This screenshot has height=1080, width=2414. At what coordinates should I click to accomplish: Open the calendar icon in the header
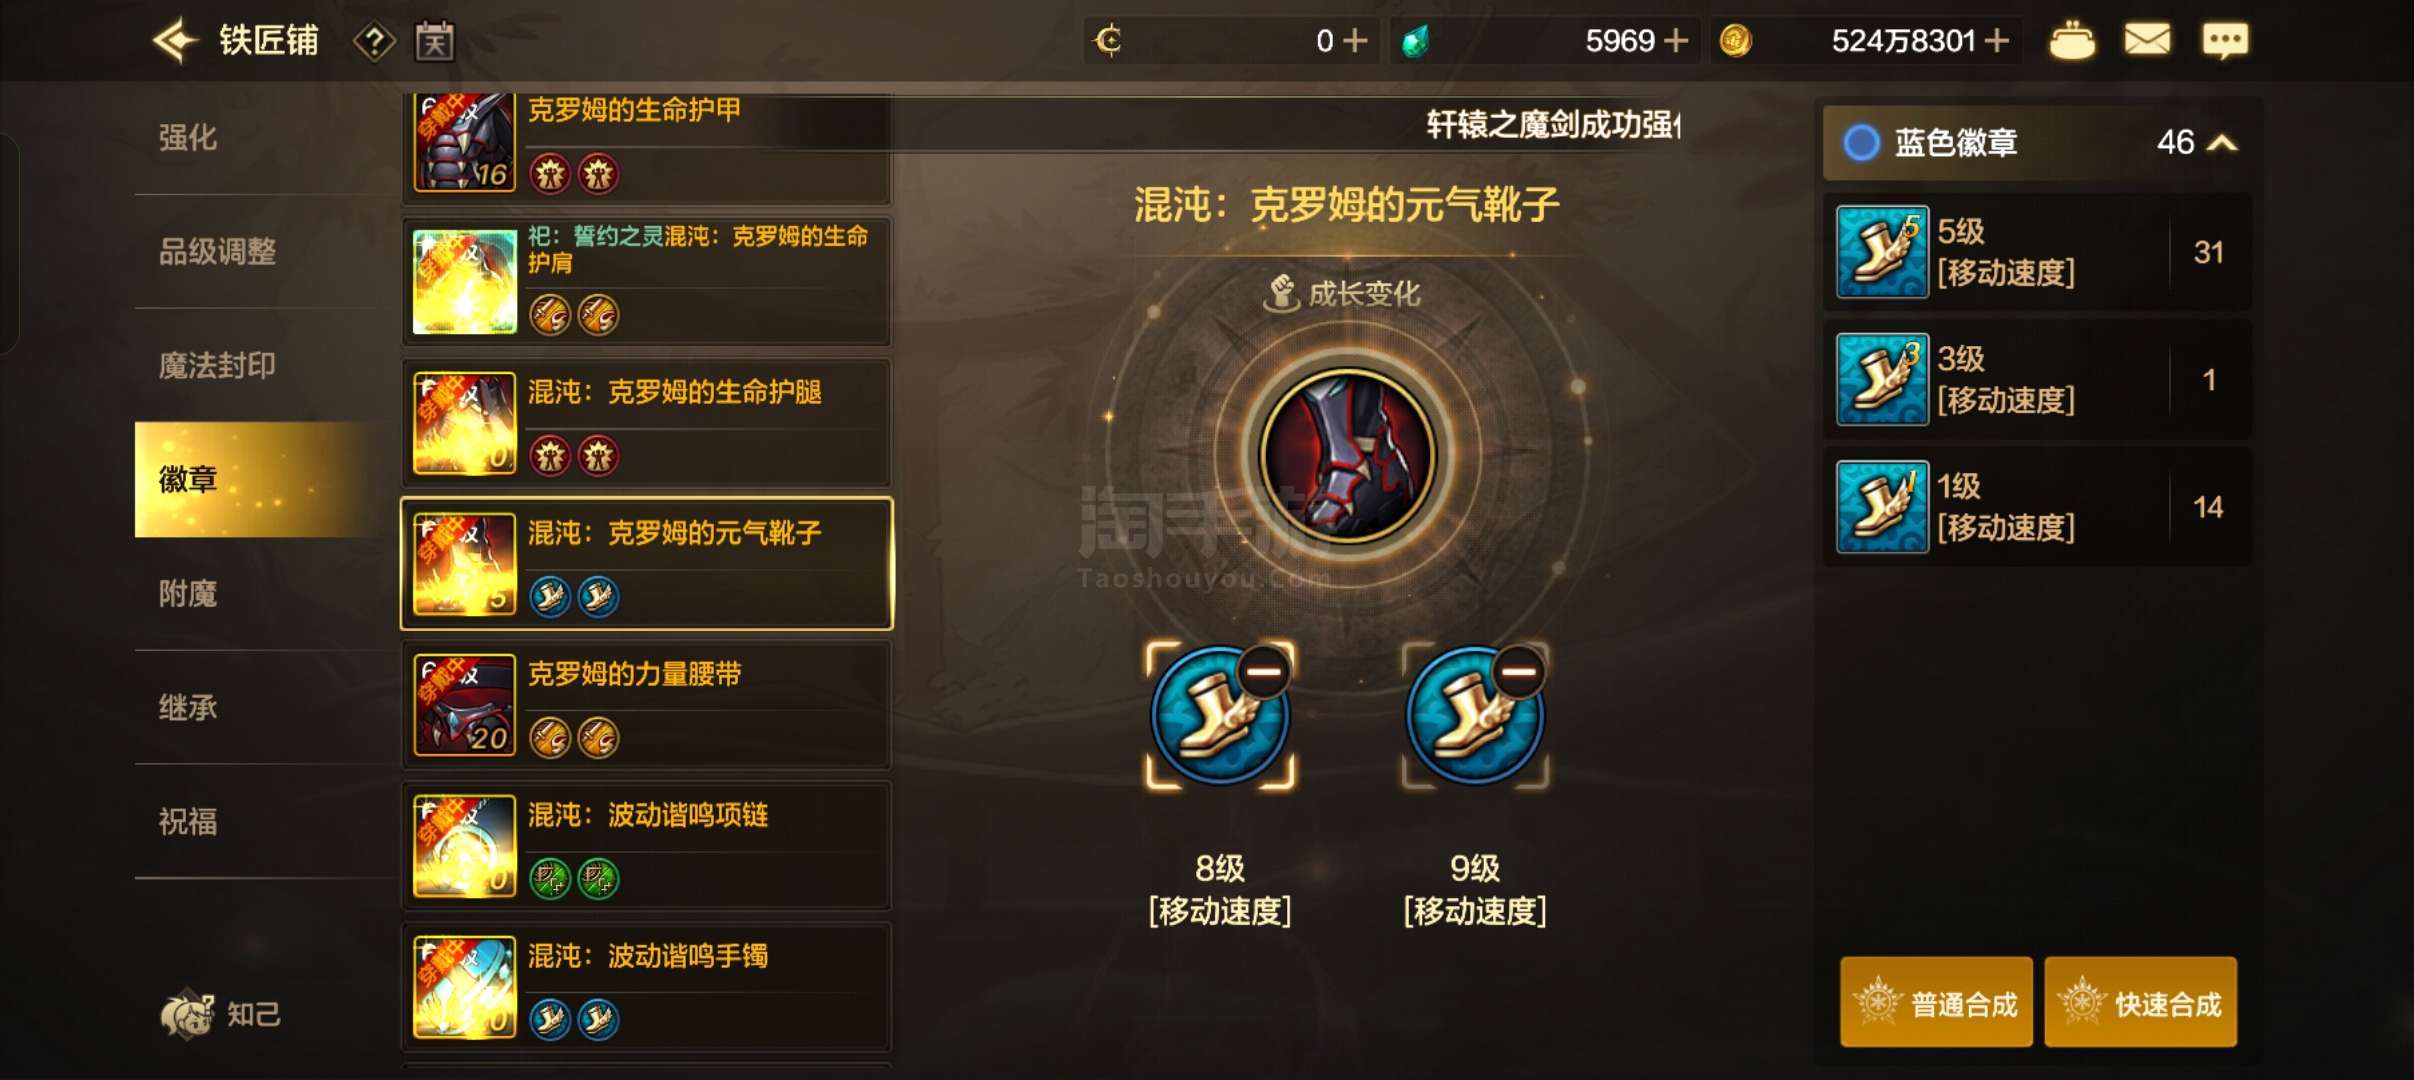point(435,42)
